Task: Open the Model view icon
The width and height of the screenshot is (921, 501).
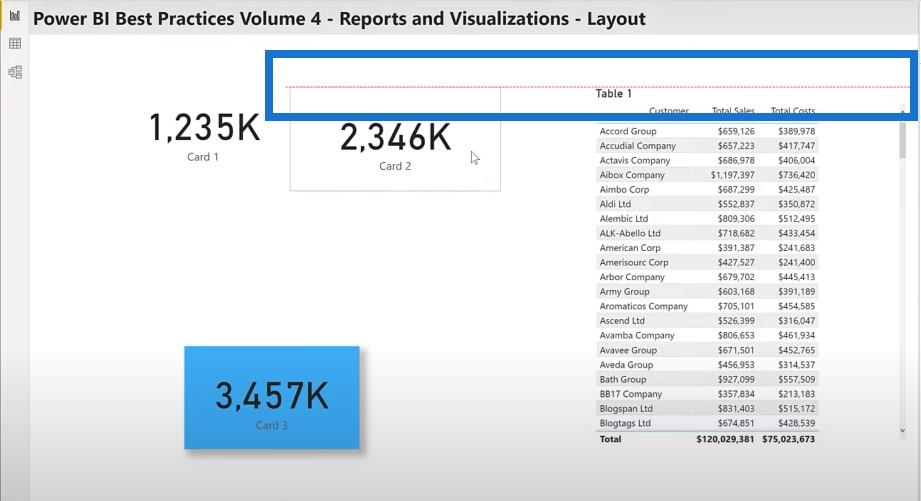Action: click(x=15, y=72)
